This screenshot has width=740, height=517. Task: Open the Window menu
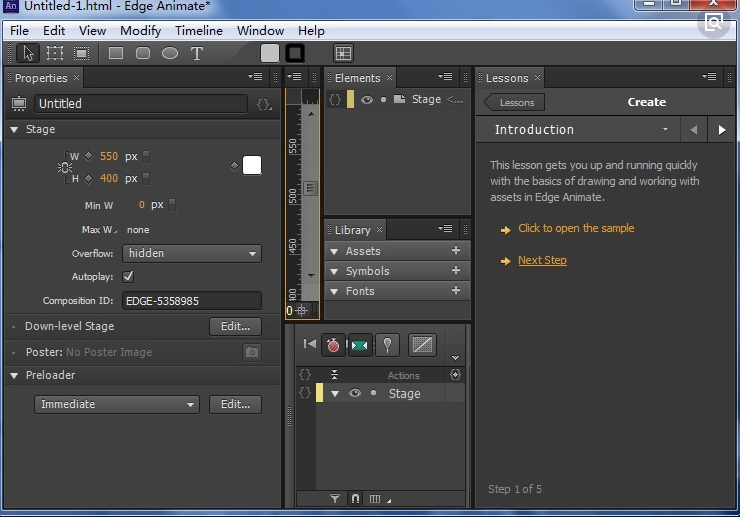tap(260, 31)
